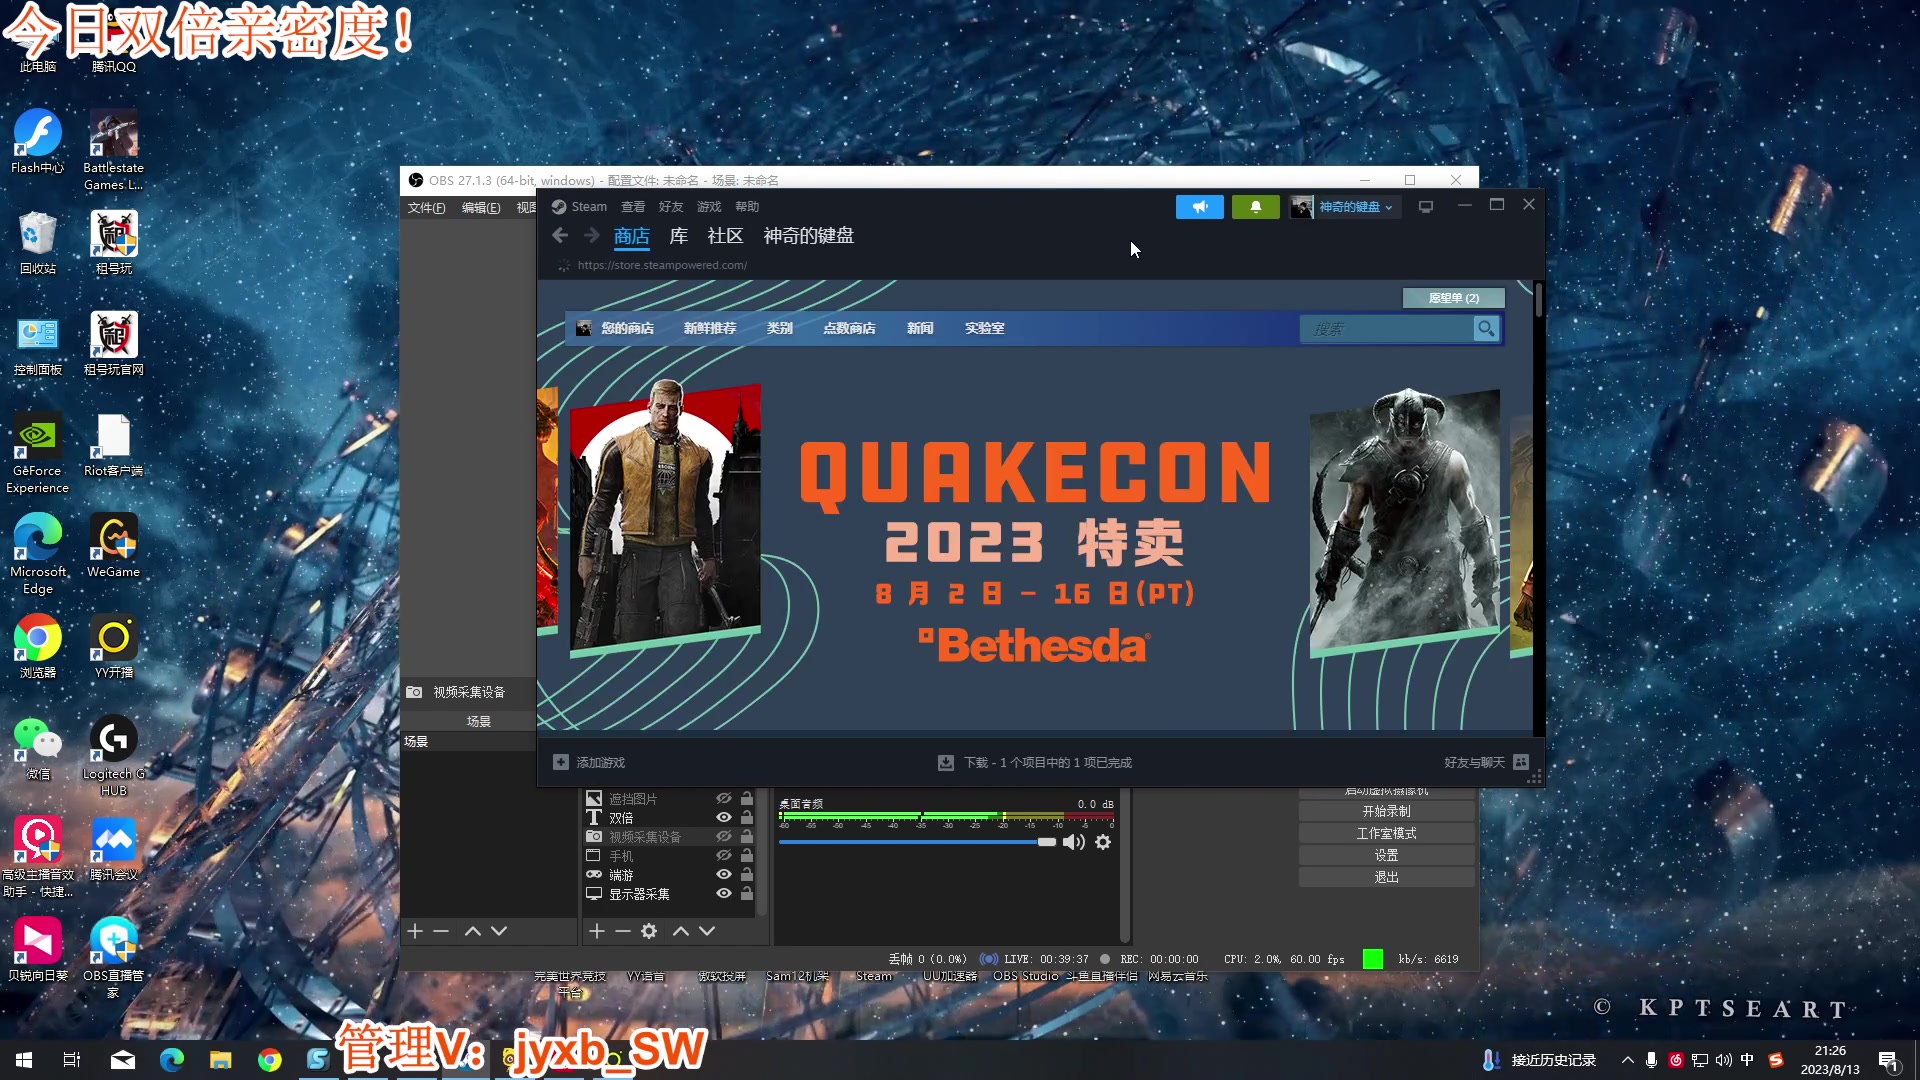Open OBS source properties gear
Screen dimensions: 1920x1080
649,931
